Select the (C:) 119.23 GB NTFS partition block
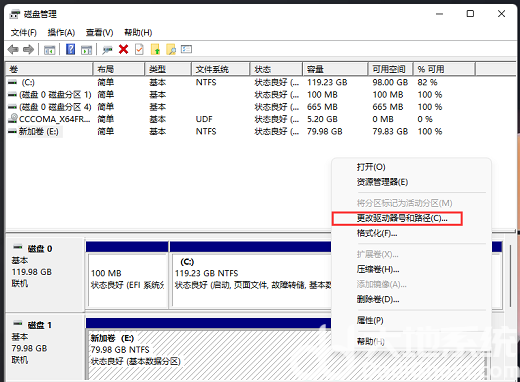520x382 pixels. (x=251, y=280)
